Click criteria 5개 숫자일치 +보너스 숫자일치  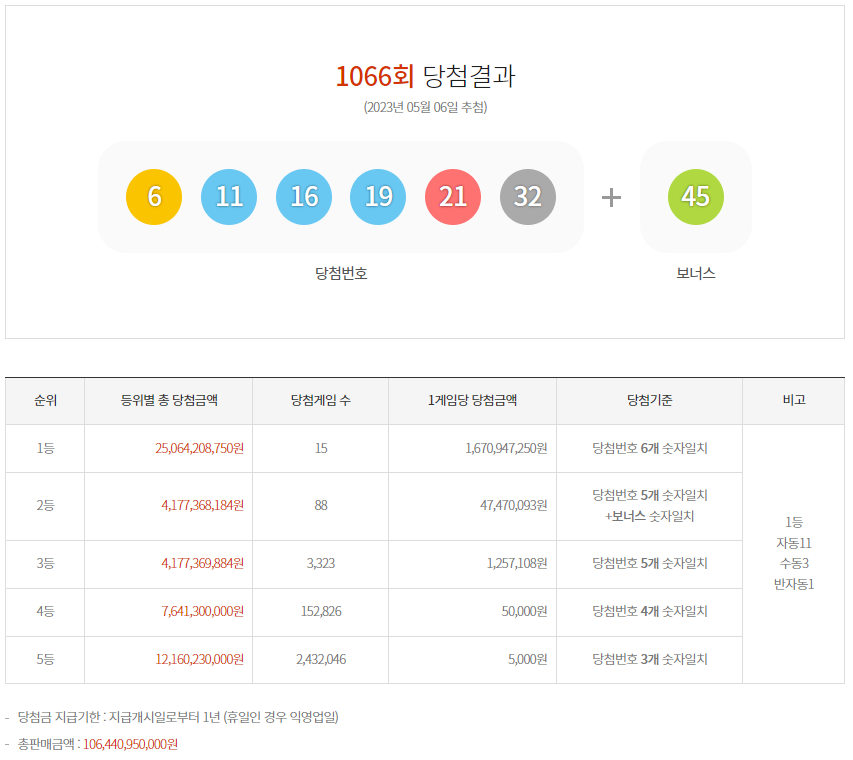[x=650, y=505]
